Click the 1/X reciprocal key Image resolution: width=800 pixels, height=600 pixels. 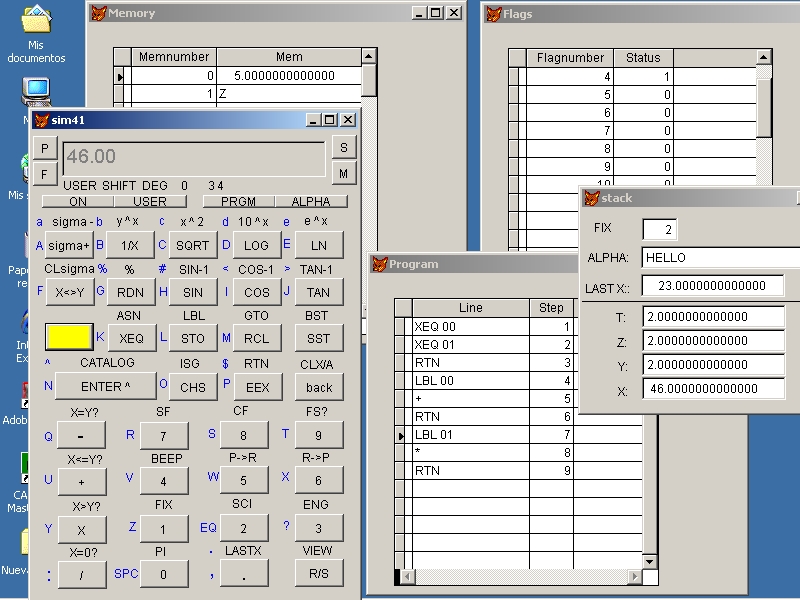(x=130, y=245)
